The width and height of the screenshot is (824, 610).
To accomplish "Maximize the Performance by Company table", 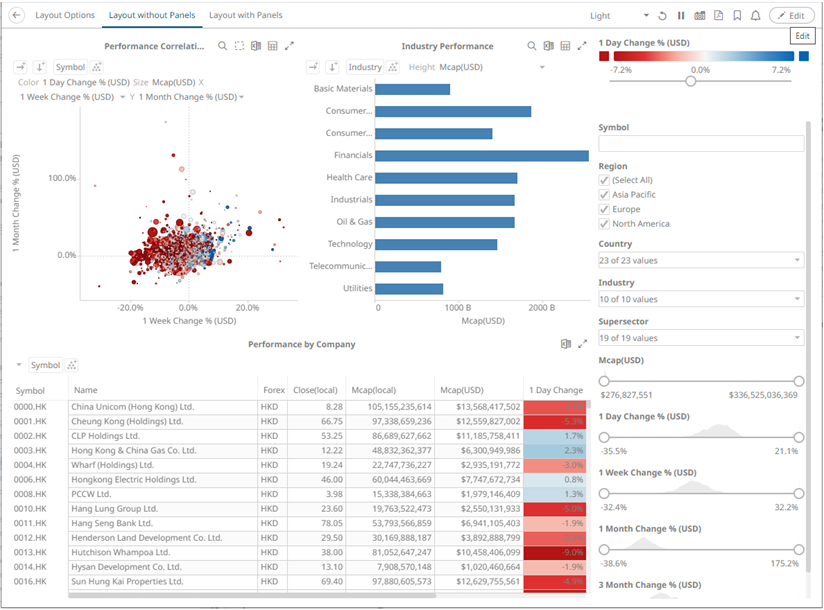I will click(582, 344).
